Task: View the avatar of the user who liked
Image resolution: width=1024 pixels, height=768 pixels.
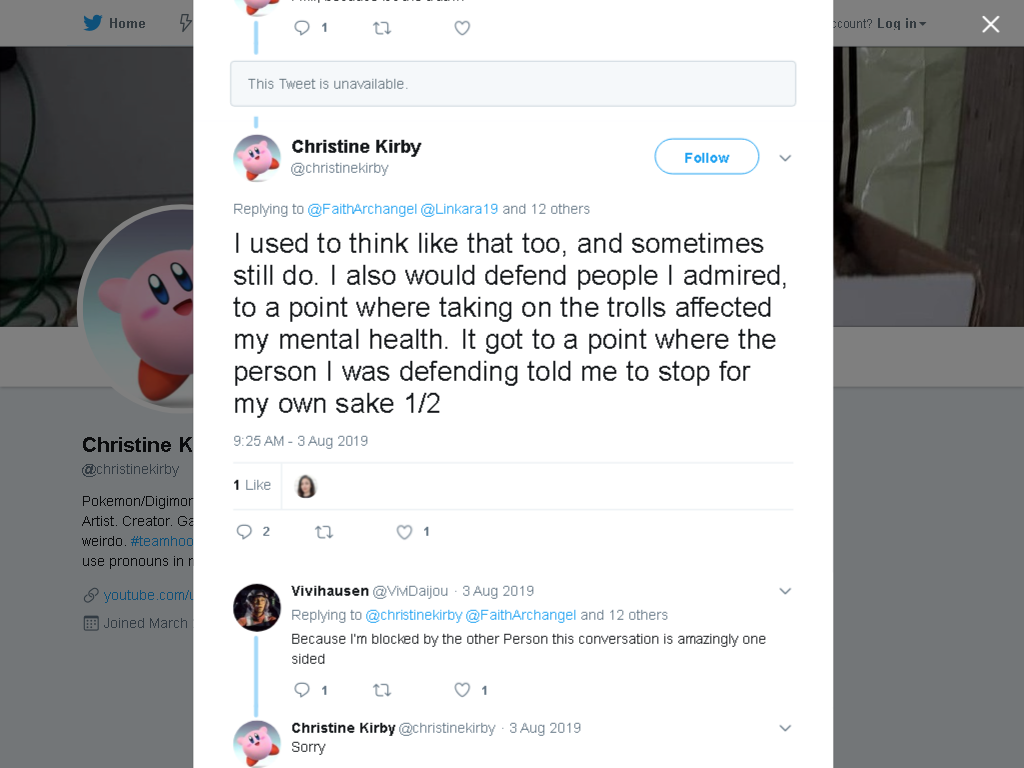Action: pyautogui.click(x=306, y=486)
